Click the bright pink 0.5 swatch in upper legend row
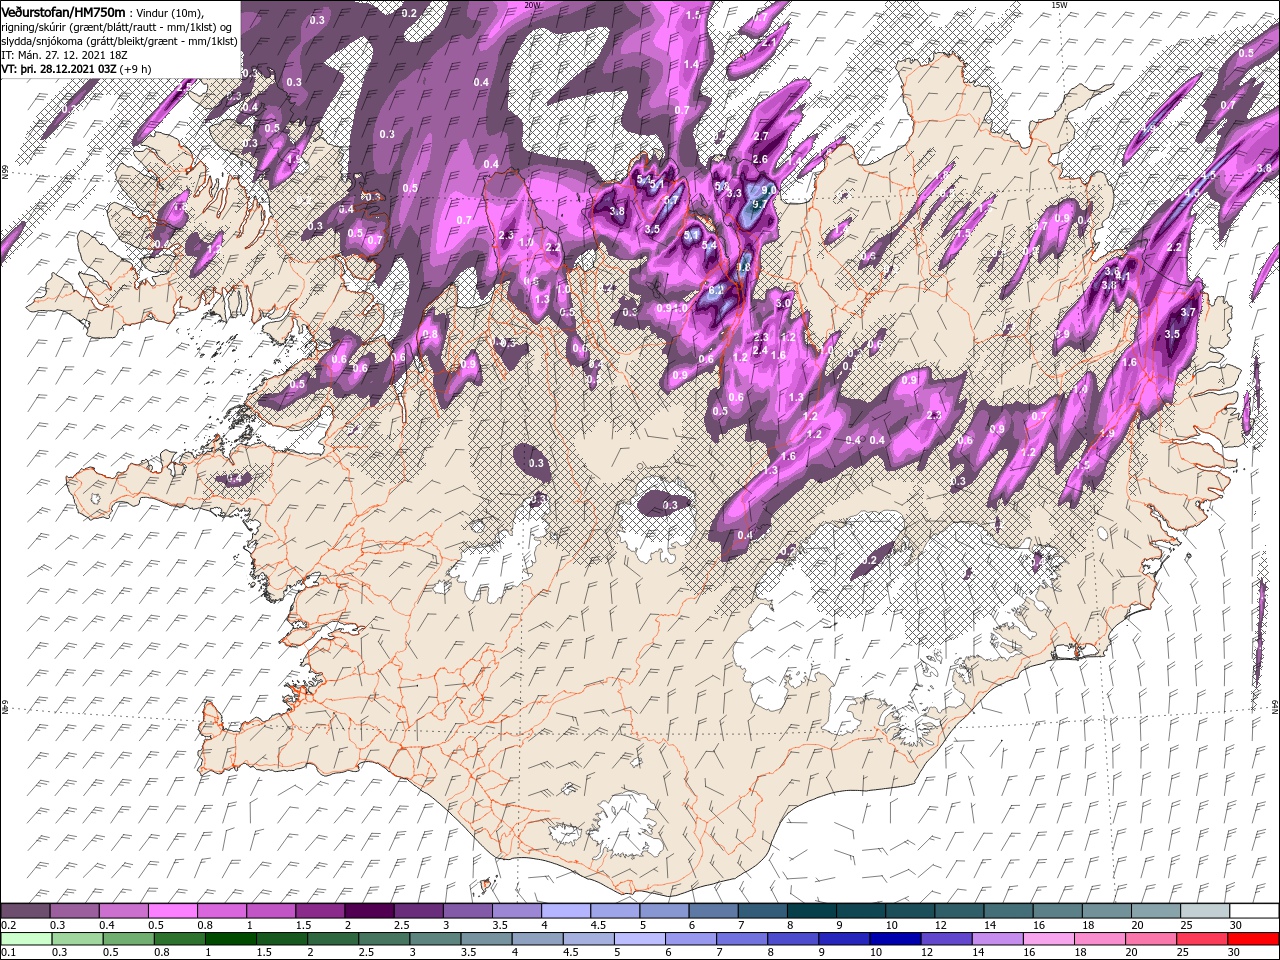 point(172,911)
